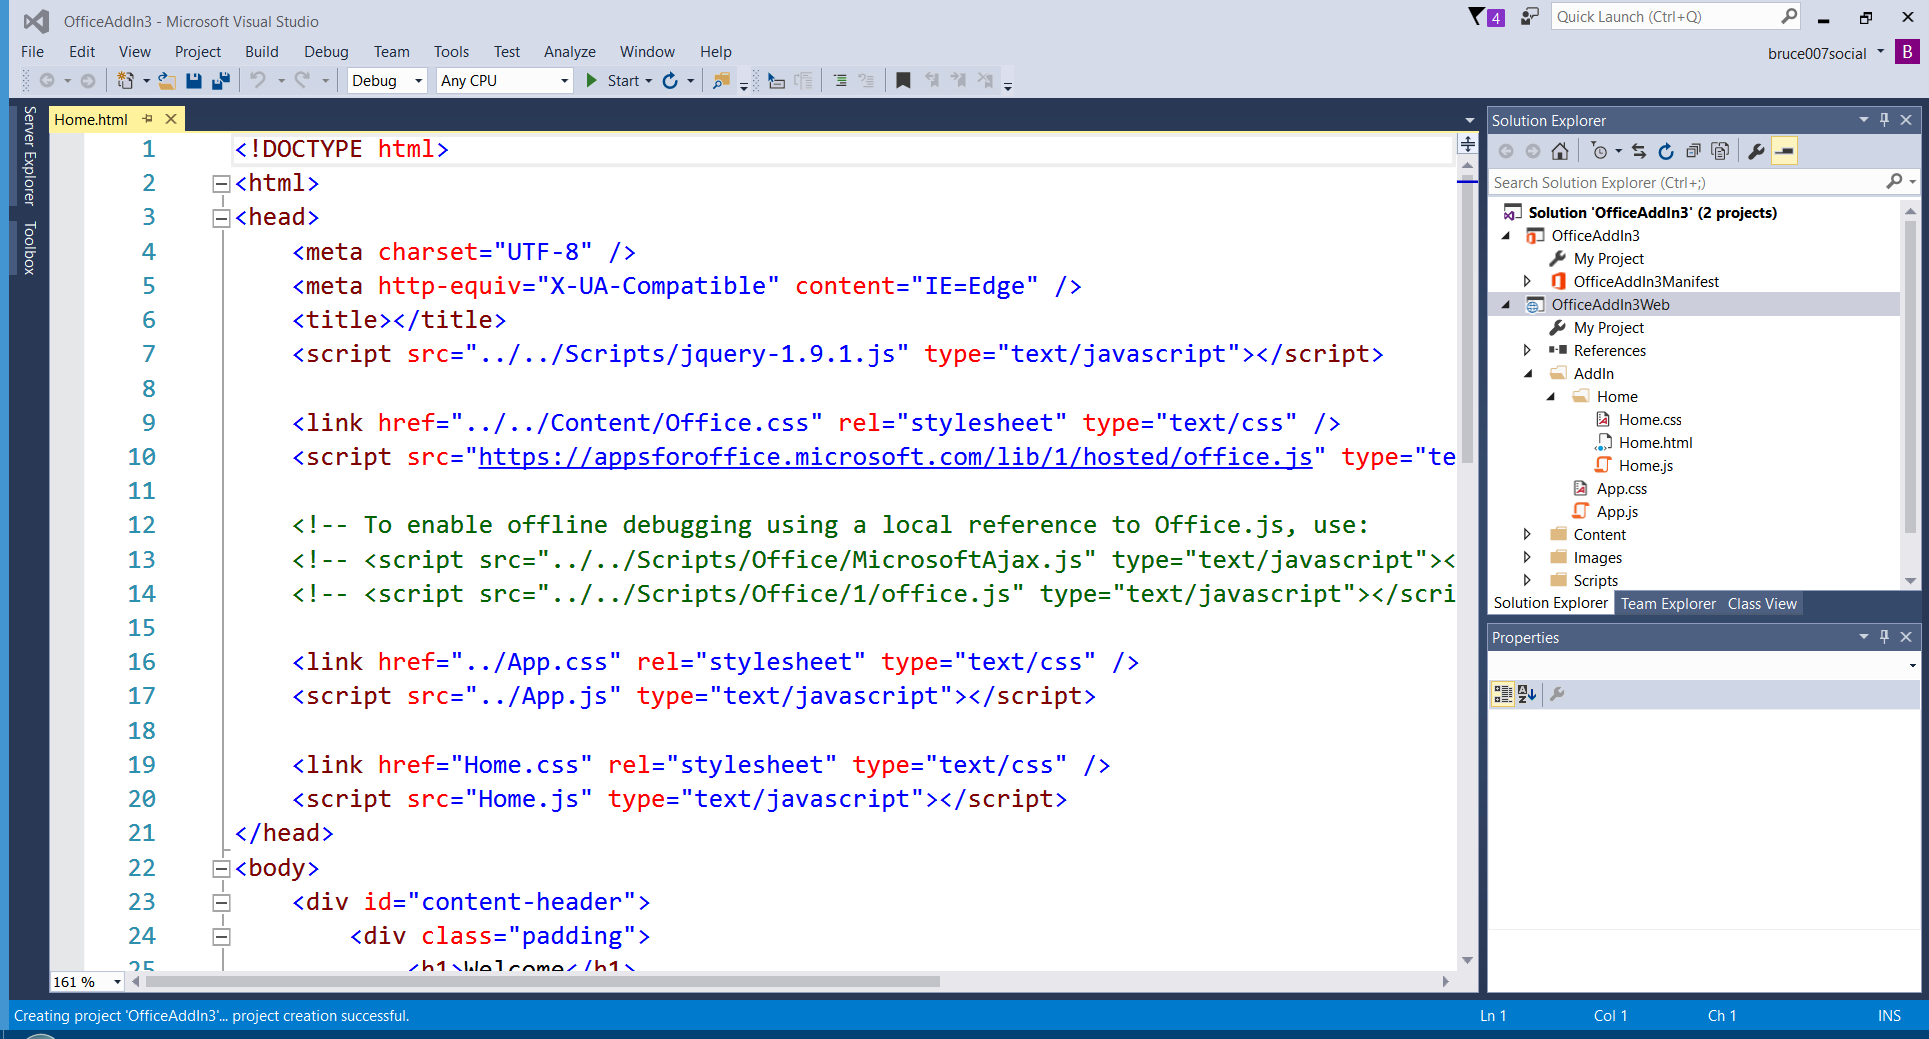This screenshot has height=1039, width=1929.
Task: Expand the Scripts folder node
Action: pos(1527,581)
